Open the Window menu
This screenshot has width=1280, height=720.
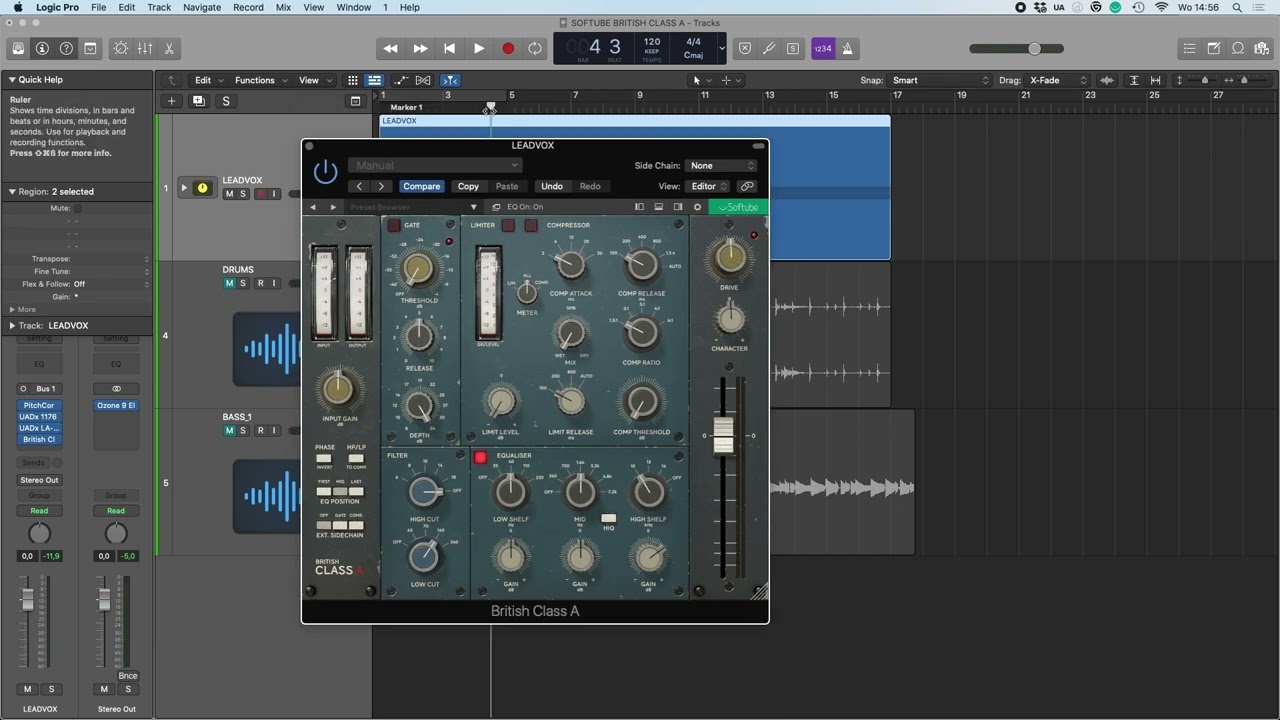tap(354, 7)
